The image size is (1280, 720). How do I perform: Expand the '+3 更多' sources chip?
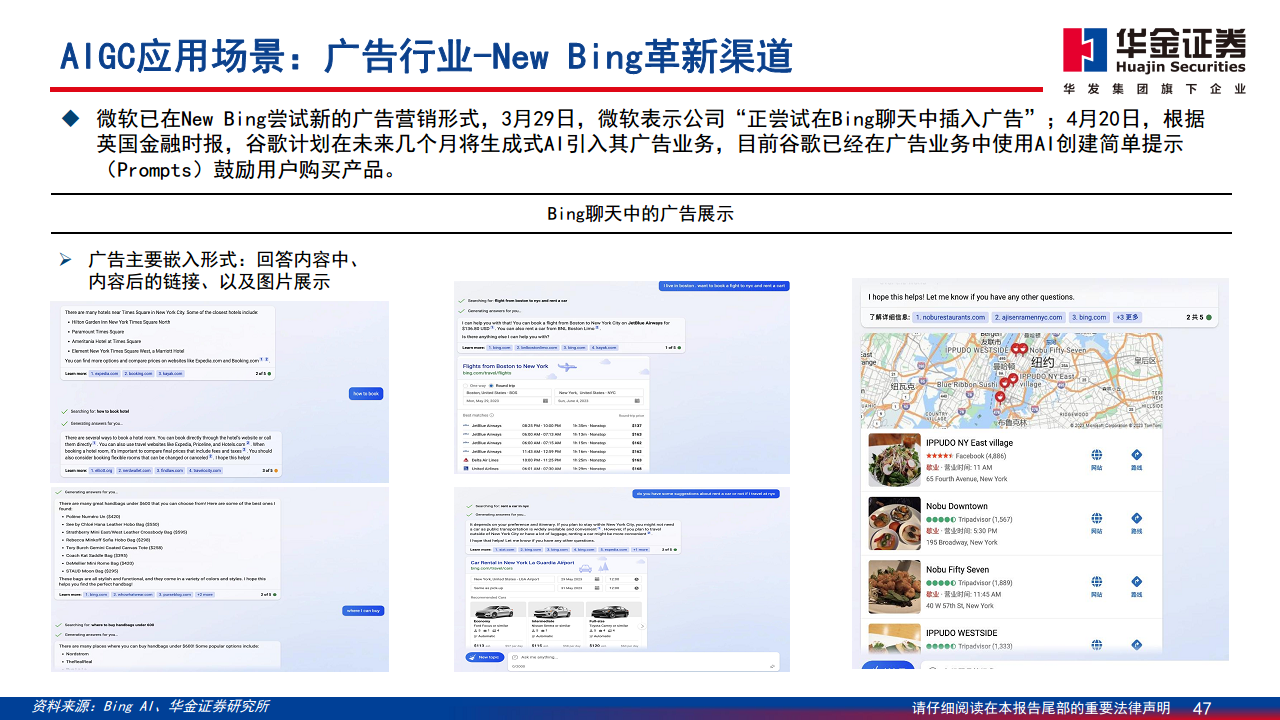coord(1127,317)
